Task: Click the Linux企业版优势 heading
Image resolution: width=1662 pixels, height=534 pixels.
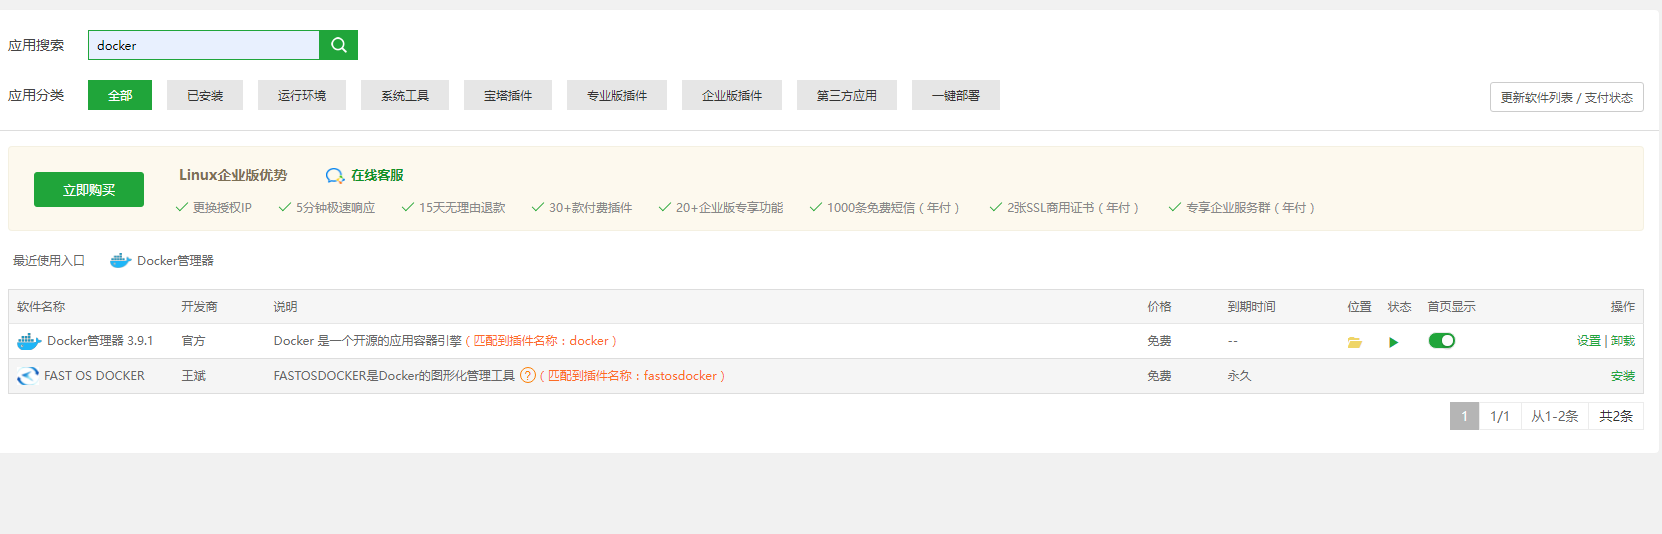Action: (233, 175)
